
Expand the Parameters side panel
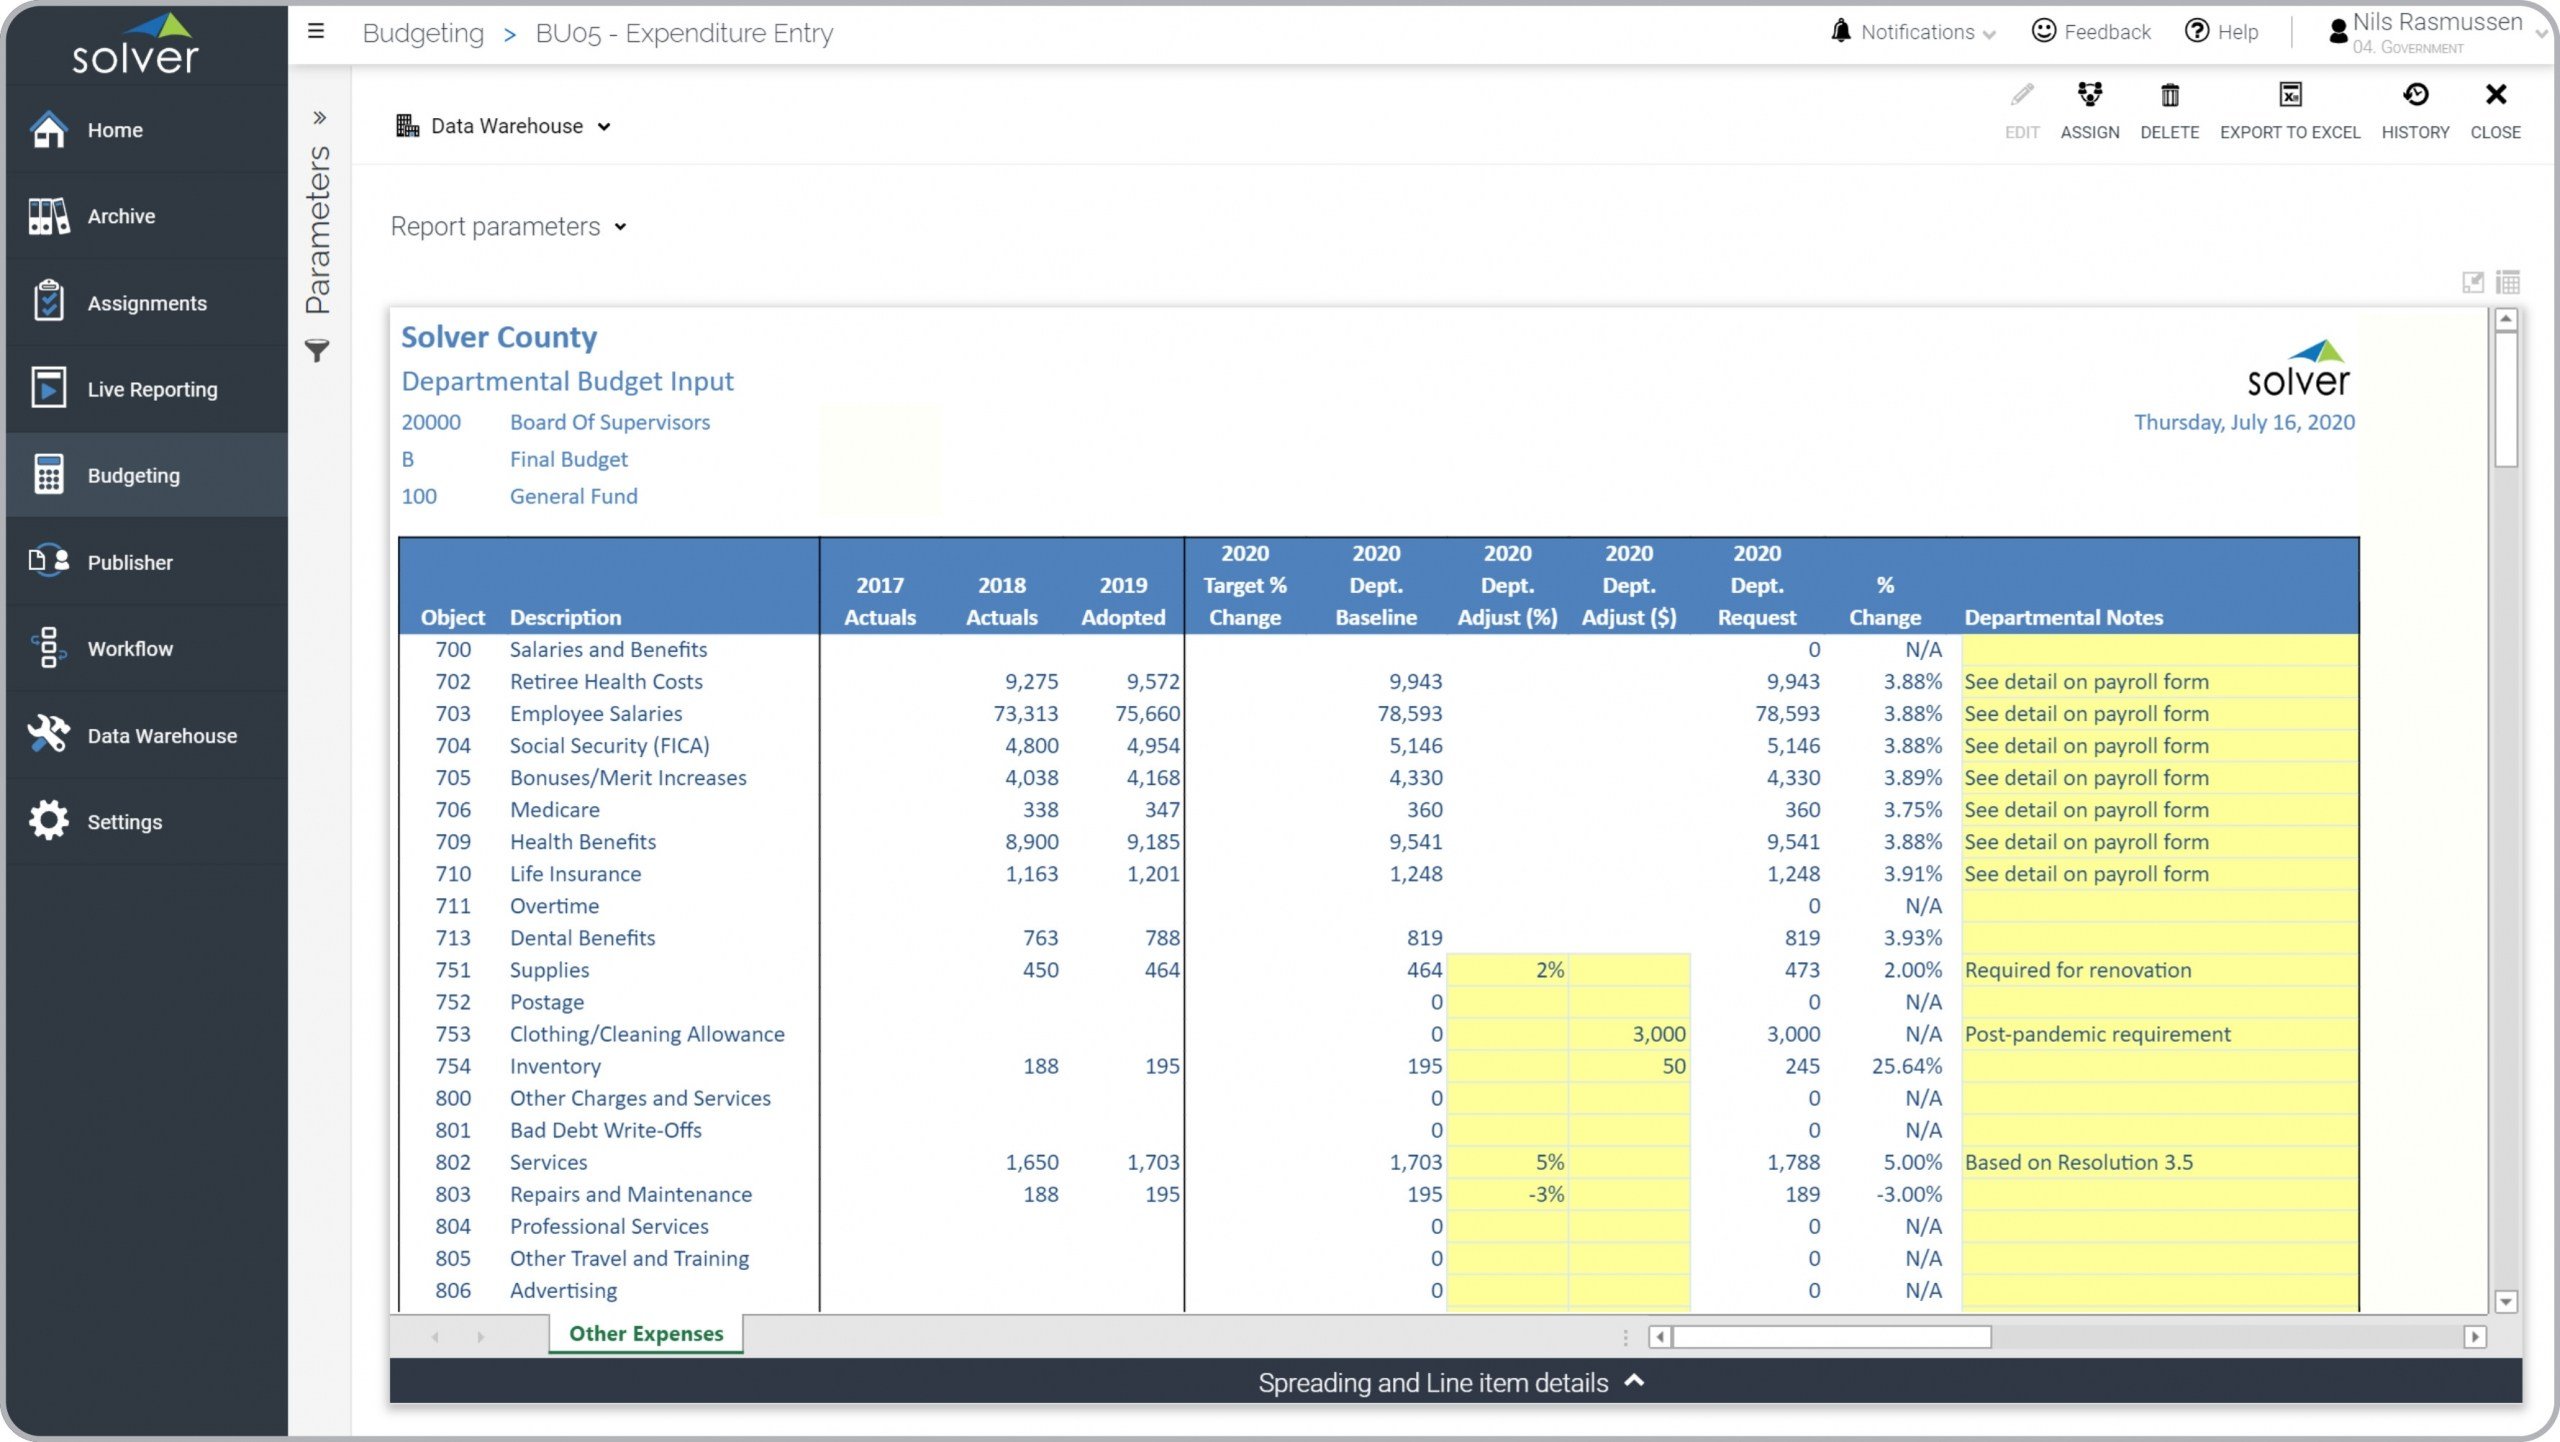tap(319, 118)
